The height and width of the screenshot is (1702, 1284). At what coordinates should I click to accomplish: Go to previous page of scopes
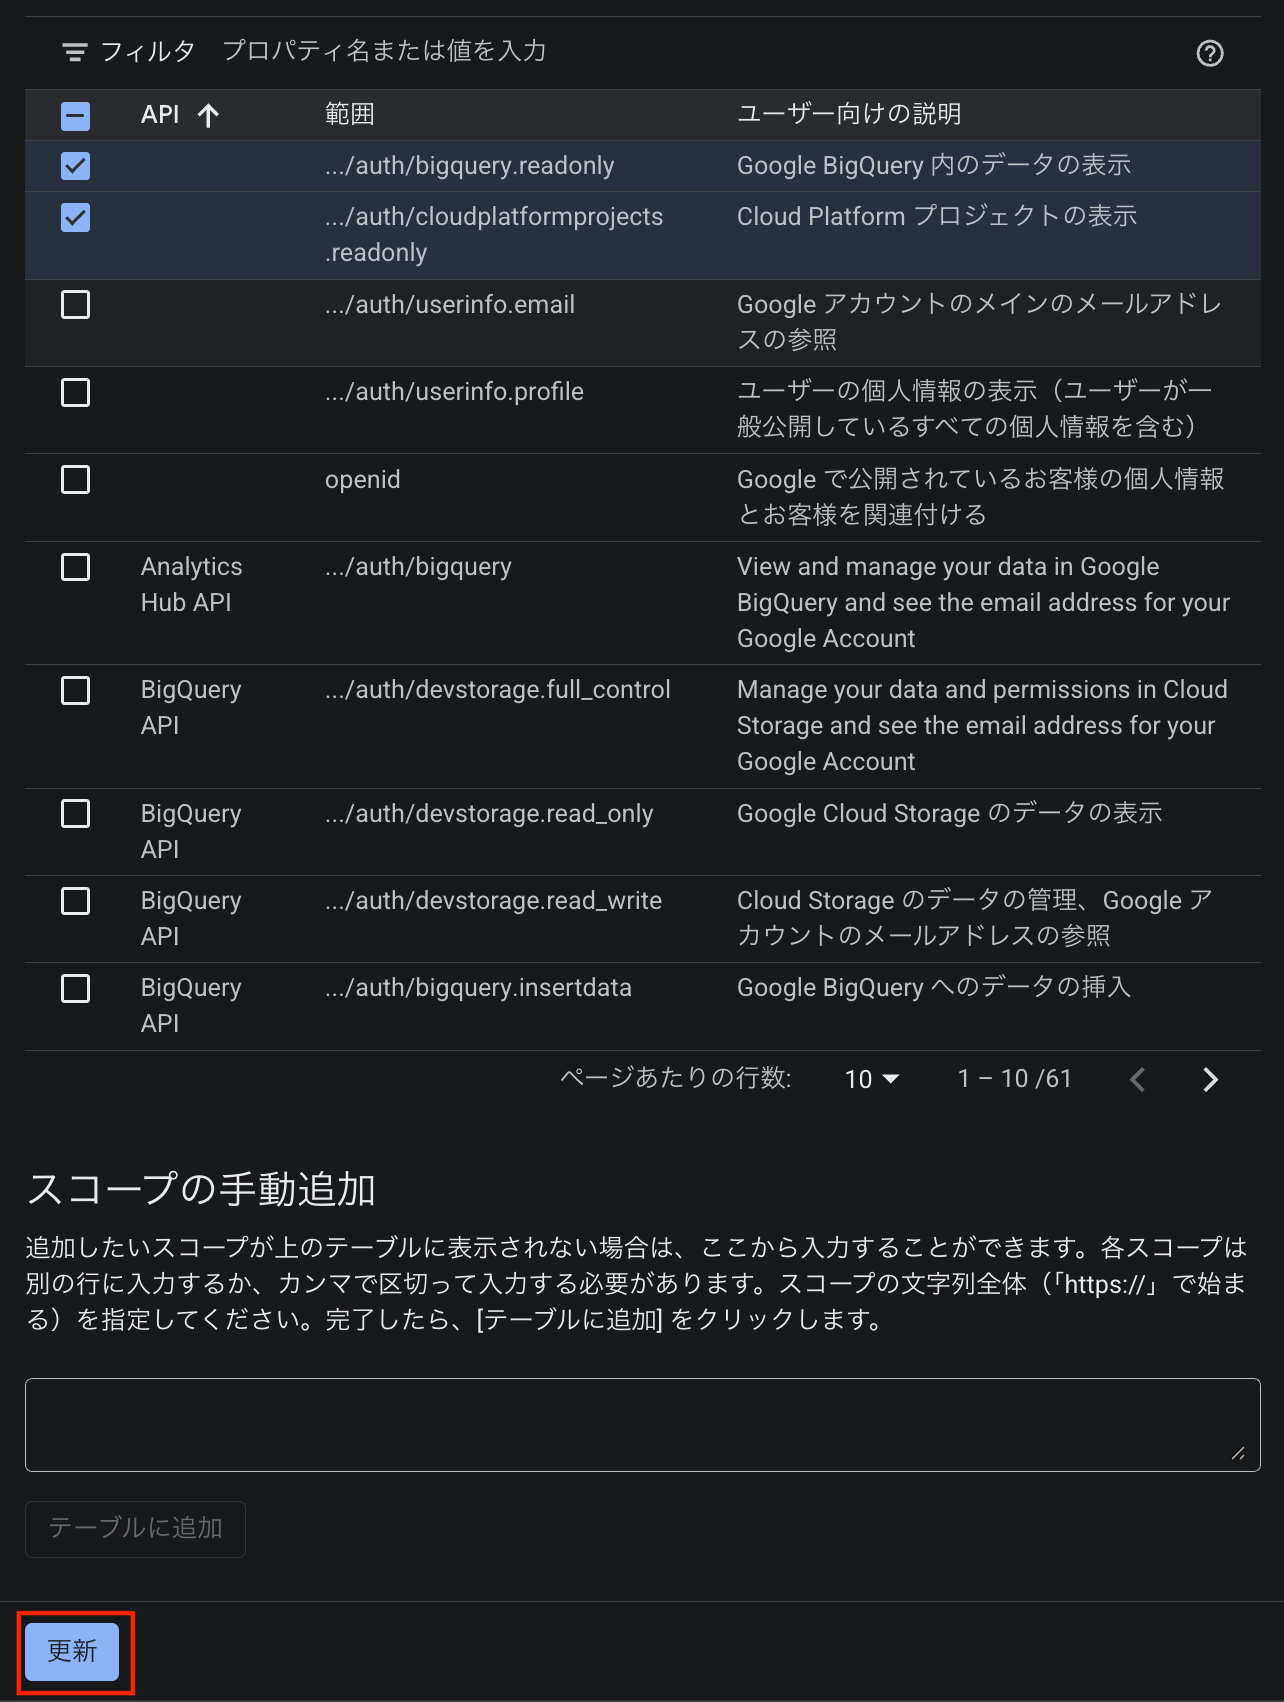pyautogui.click(x=1137, y=1079)
